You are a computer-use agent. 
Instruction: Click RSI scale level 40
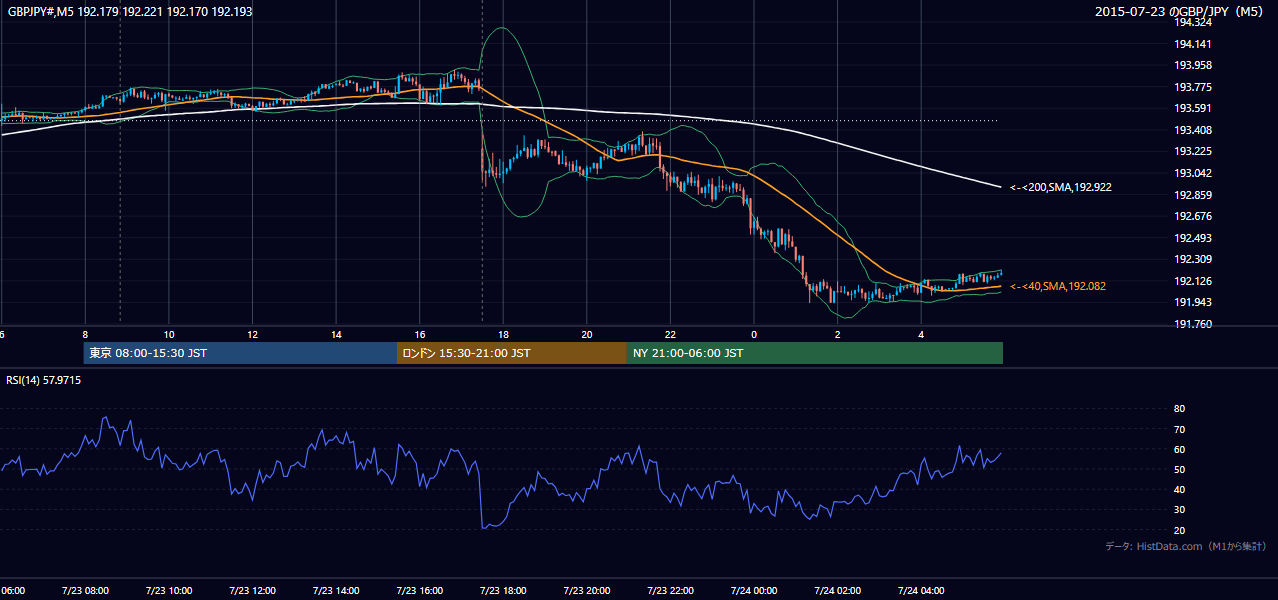tap(1179, 489)
